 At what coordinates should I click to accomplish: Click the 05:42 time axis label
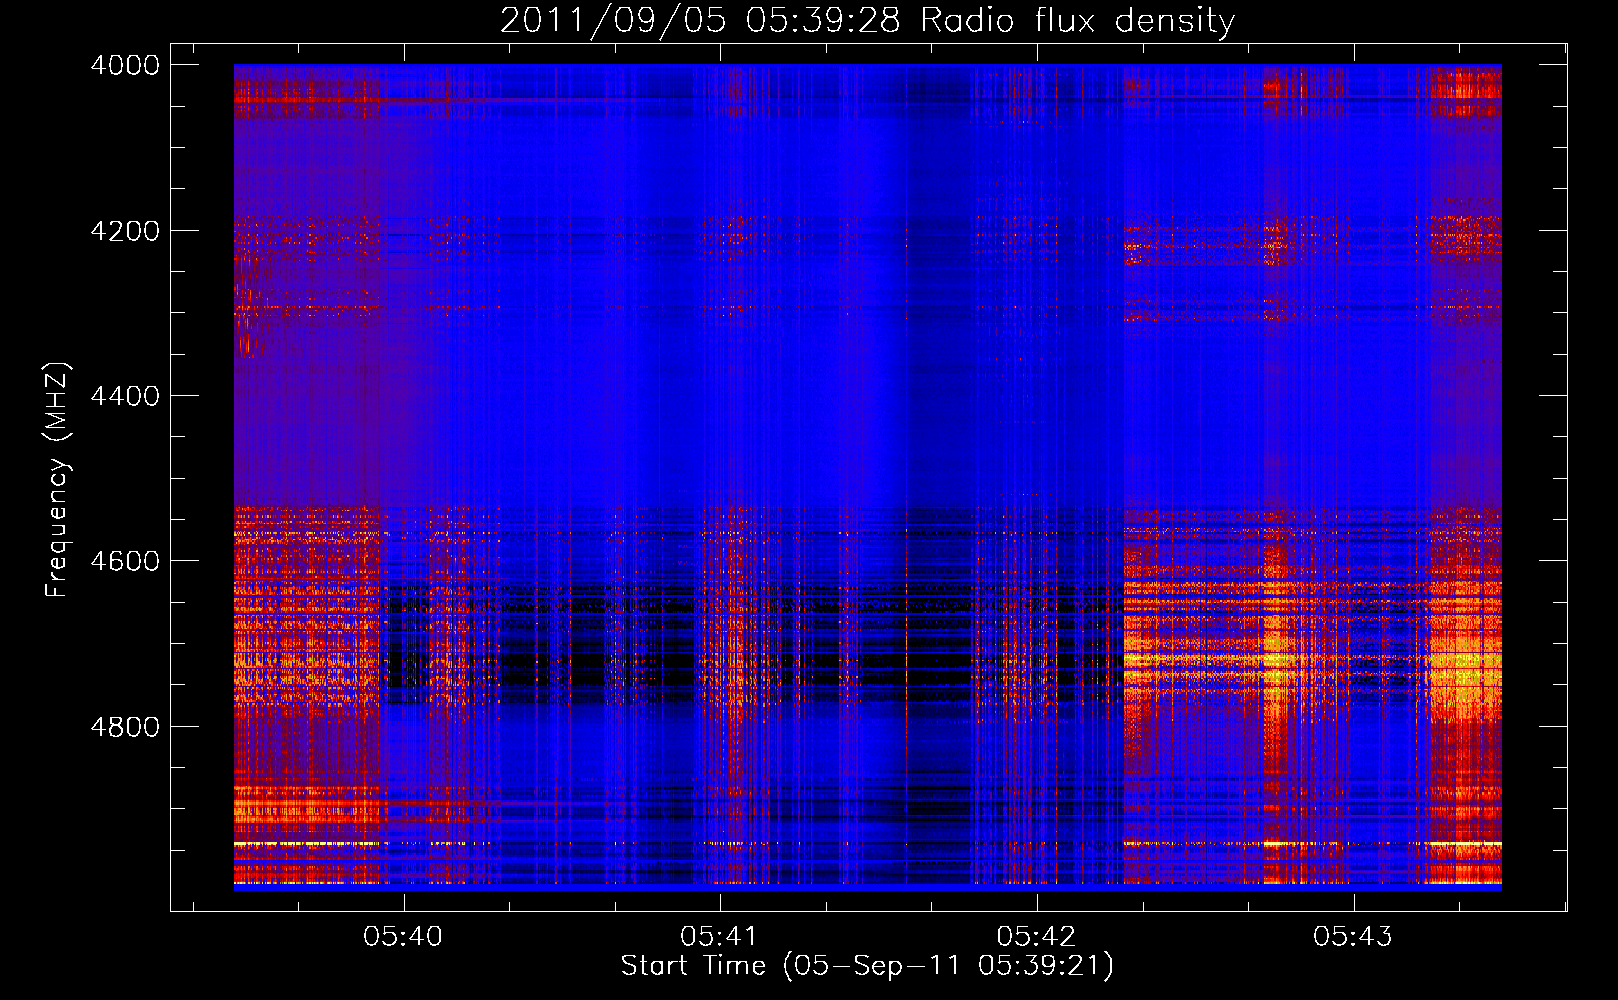[1037, 936]
